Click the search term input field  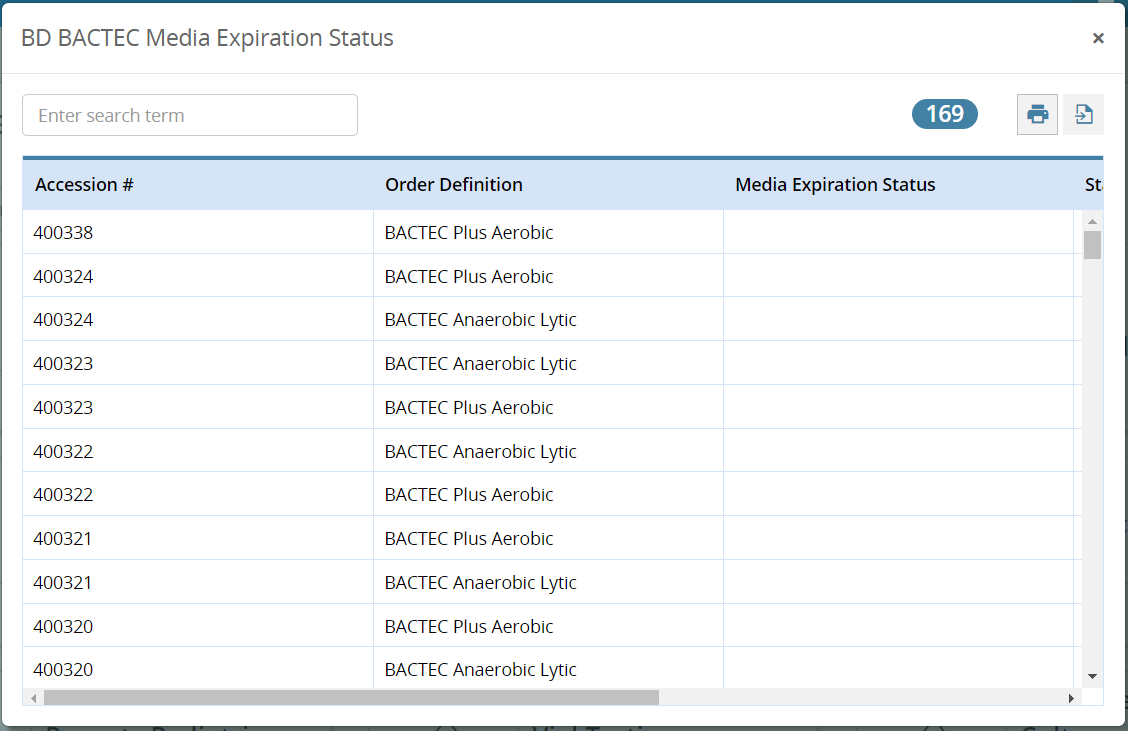(x=190, y=115)
